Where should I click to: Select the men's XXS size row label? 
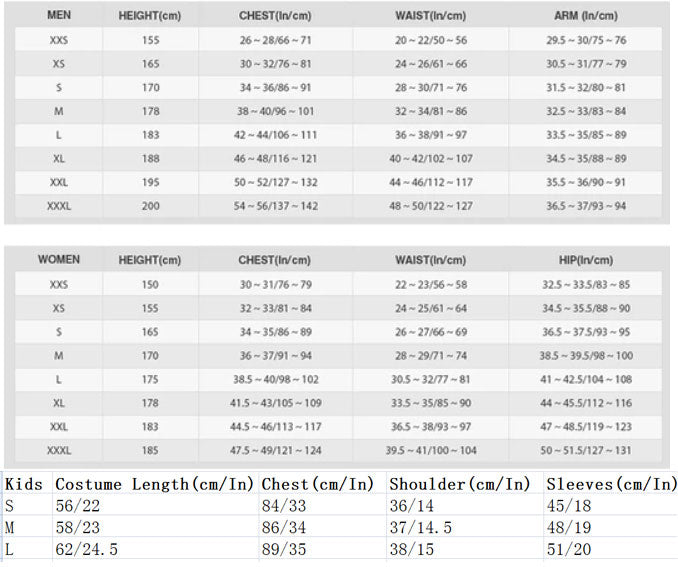[59, 40]
